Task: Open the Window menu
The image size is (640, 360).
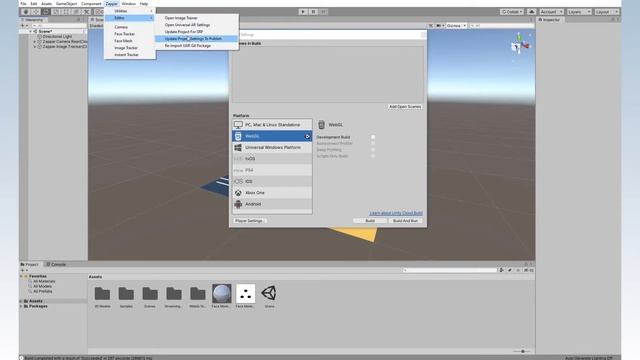Action: (129, 4)
